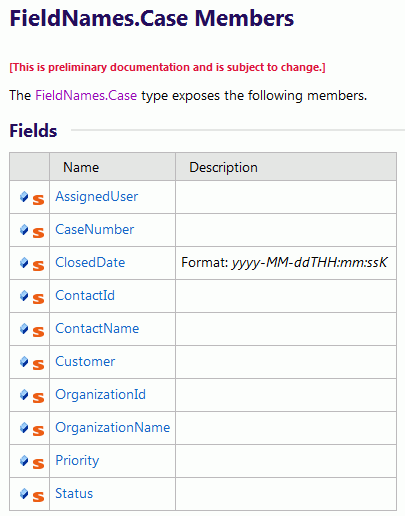Click the FieldNames.Case Members page title
This screenshot has height=516, width=405.
click(152, 18)
